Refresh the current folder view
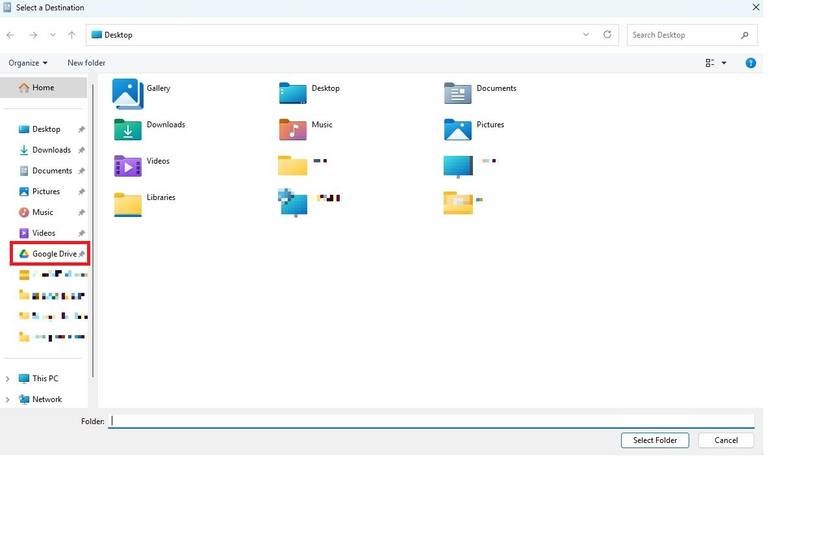825x541 pixels. 607,35
